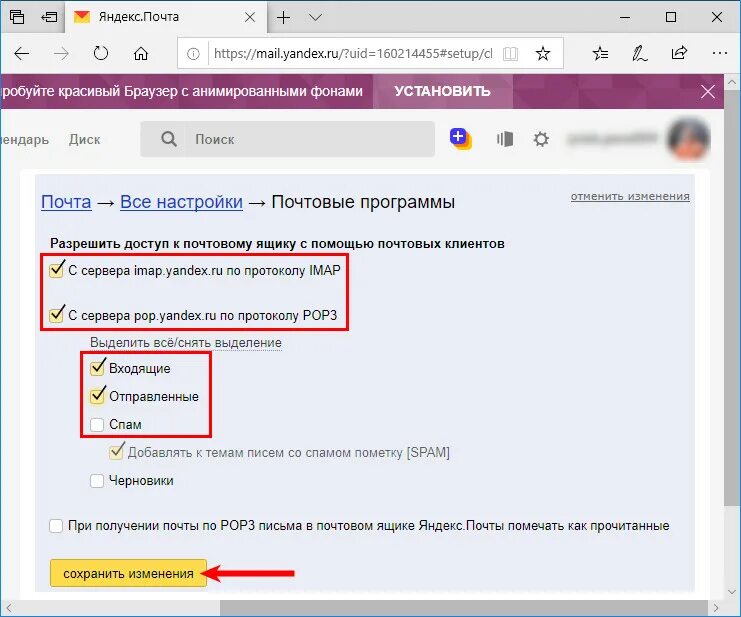Click the vertical scrollbar down arrow
741x617 pixels.
coord(732,591)
